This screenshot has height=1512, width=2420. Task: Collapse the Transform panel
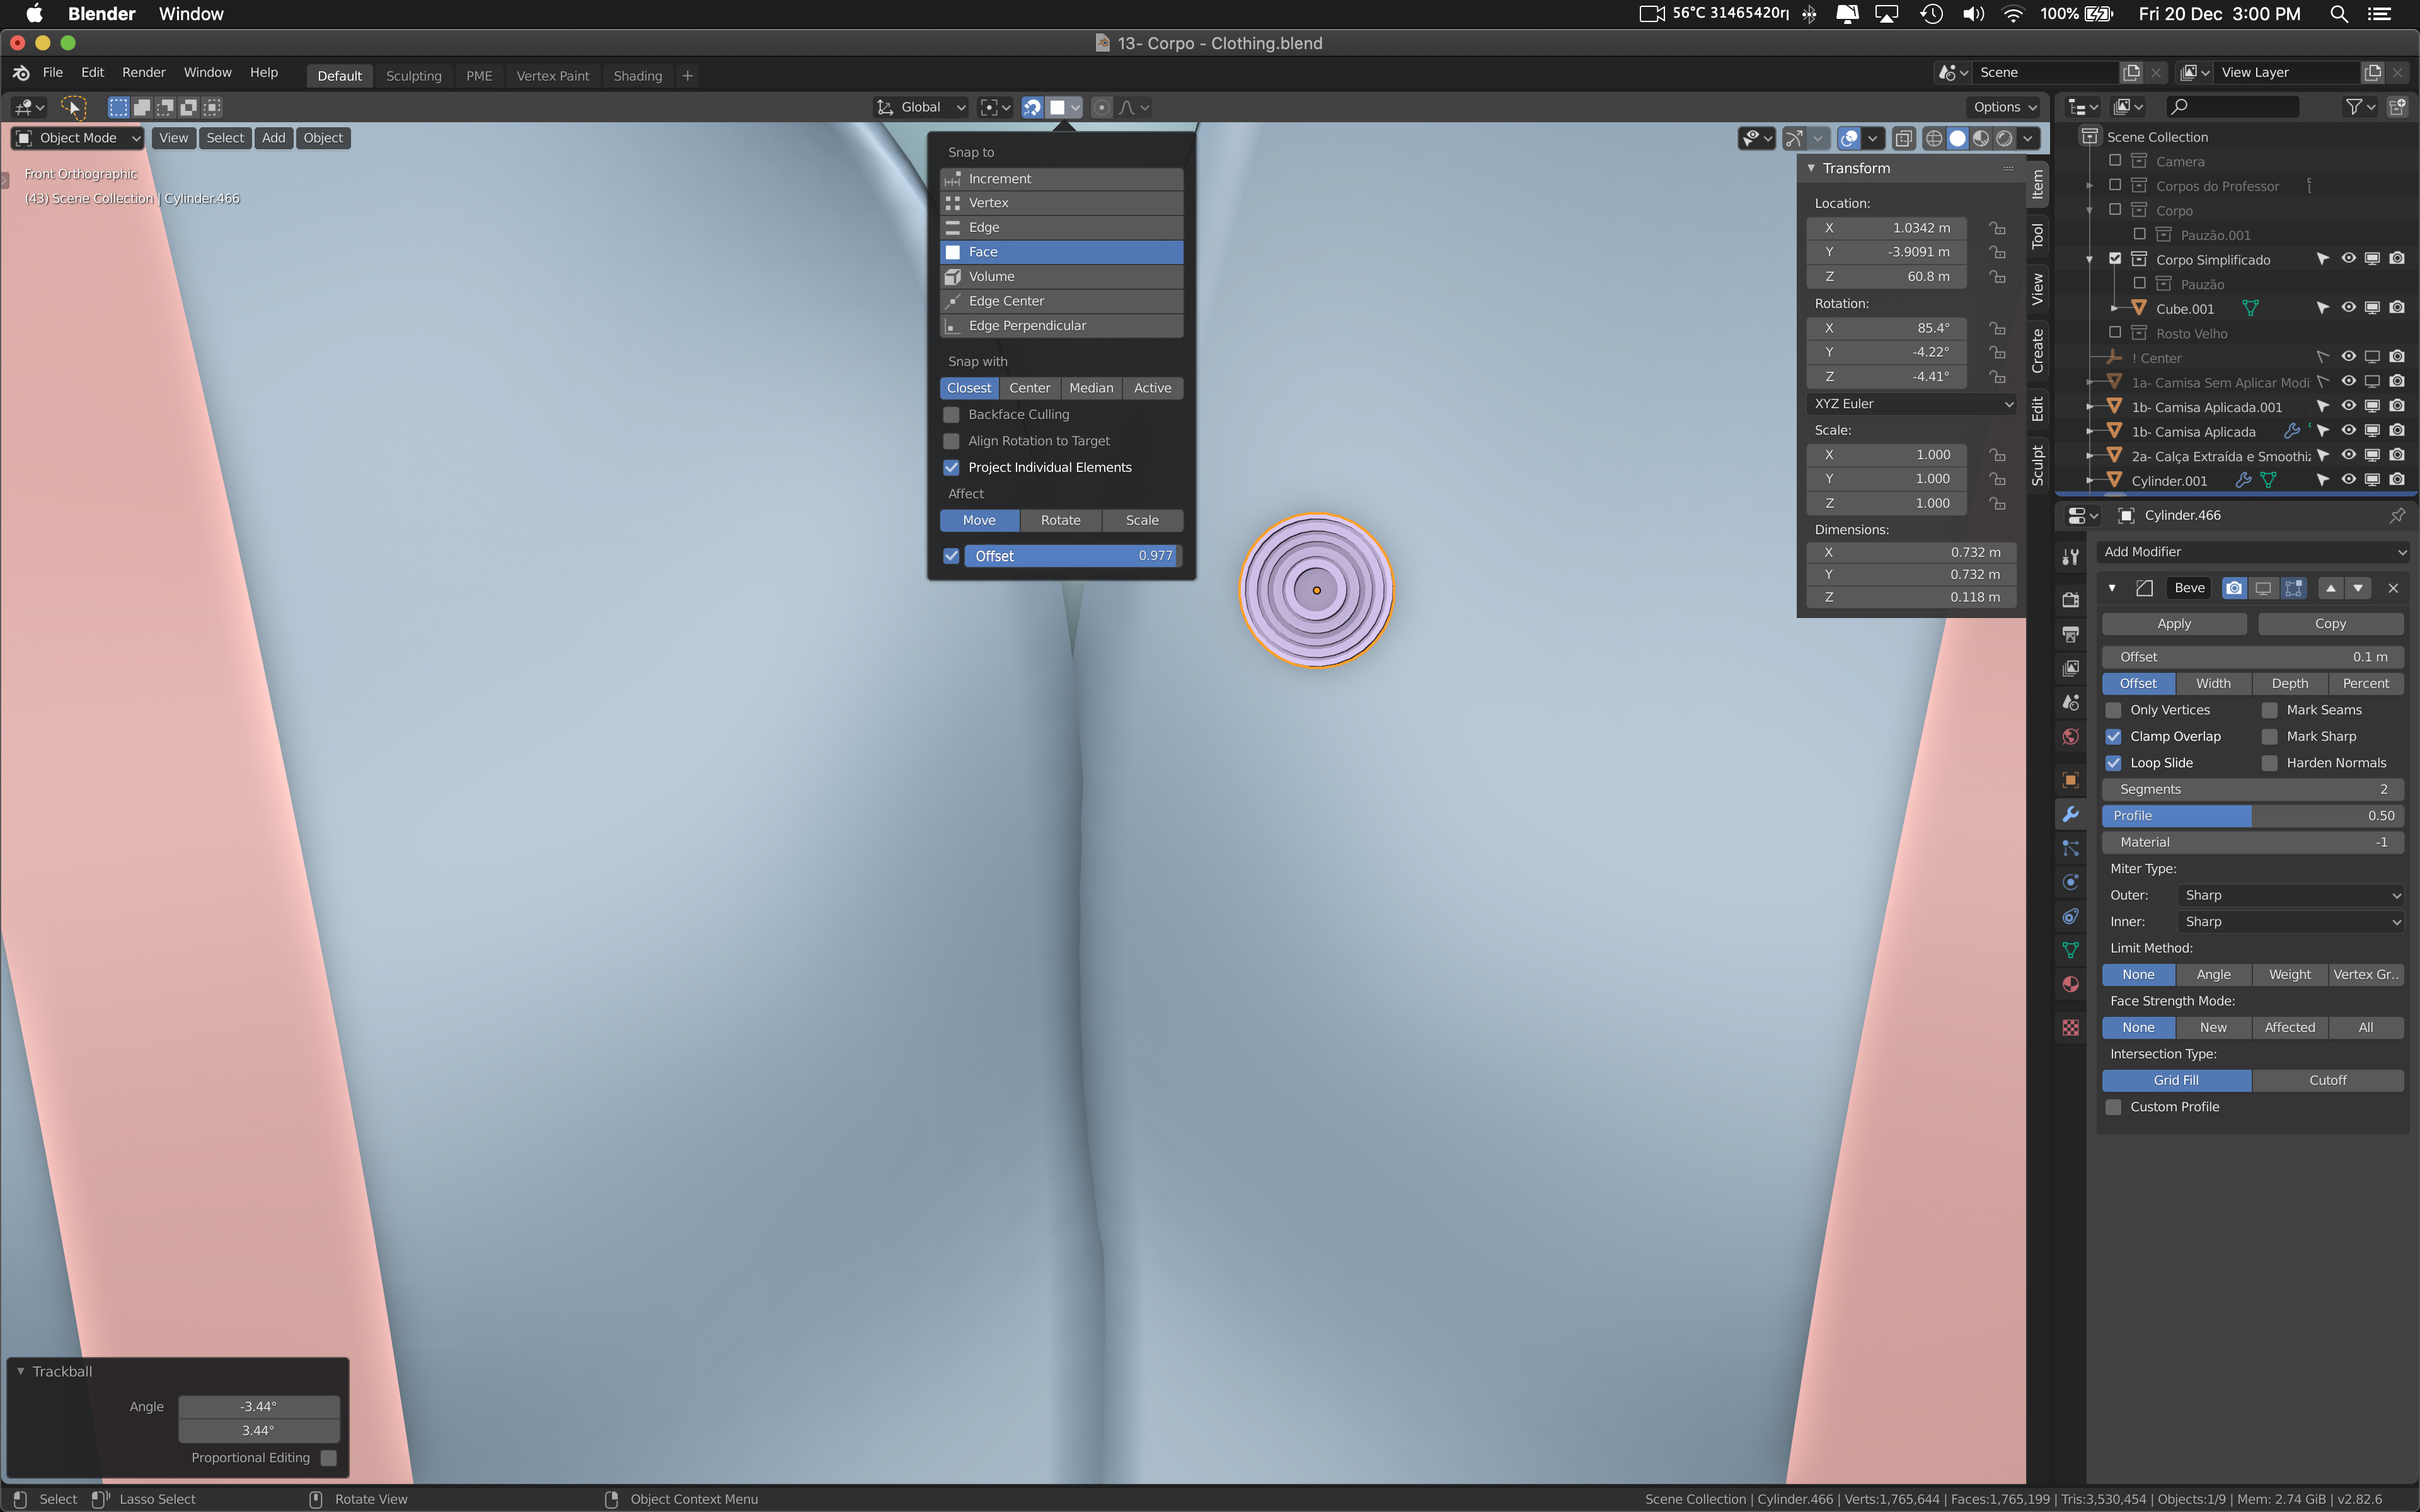click(x=1811, y=168)
